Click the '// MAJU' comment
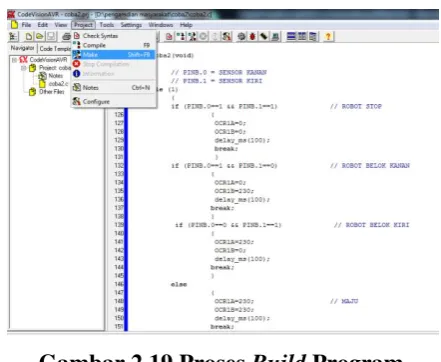The image size is (441, 362). pos(344,301)
